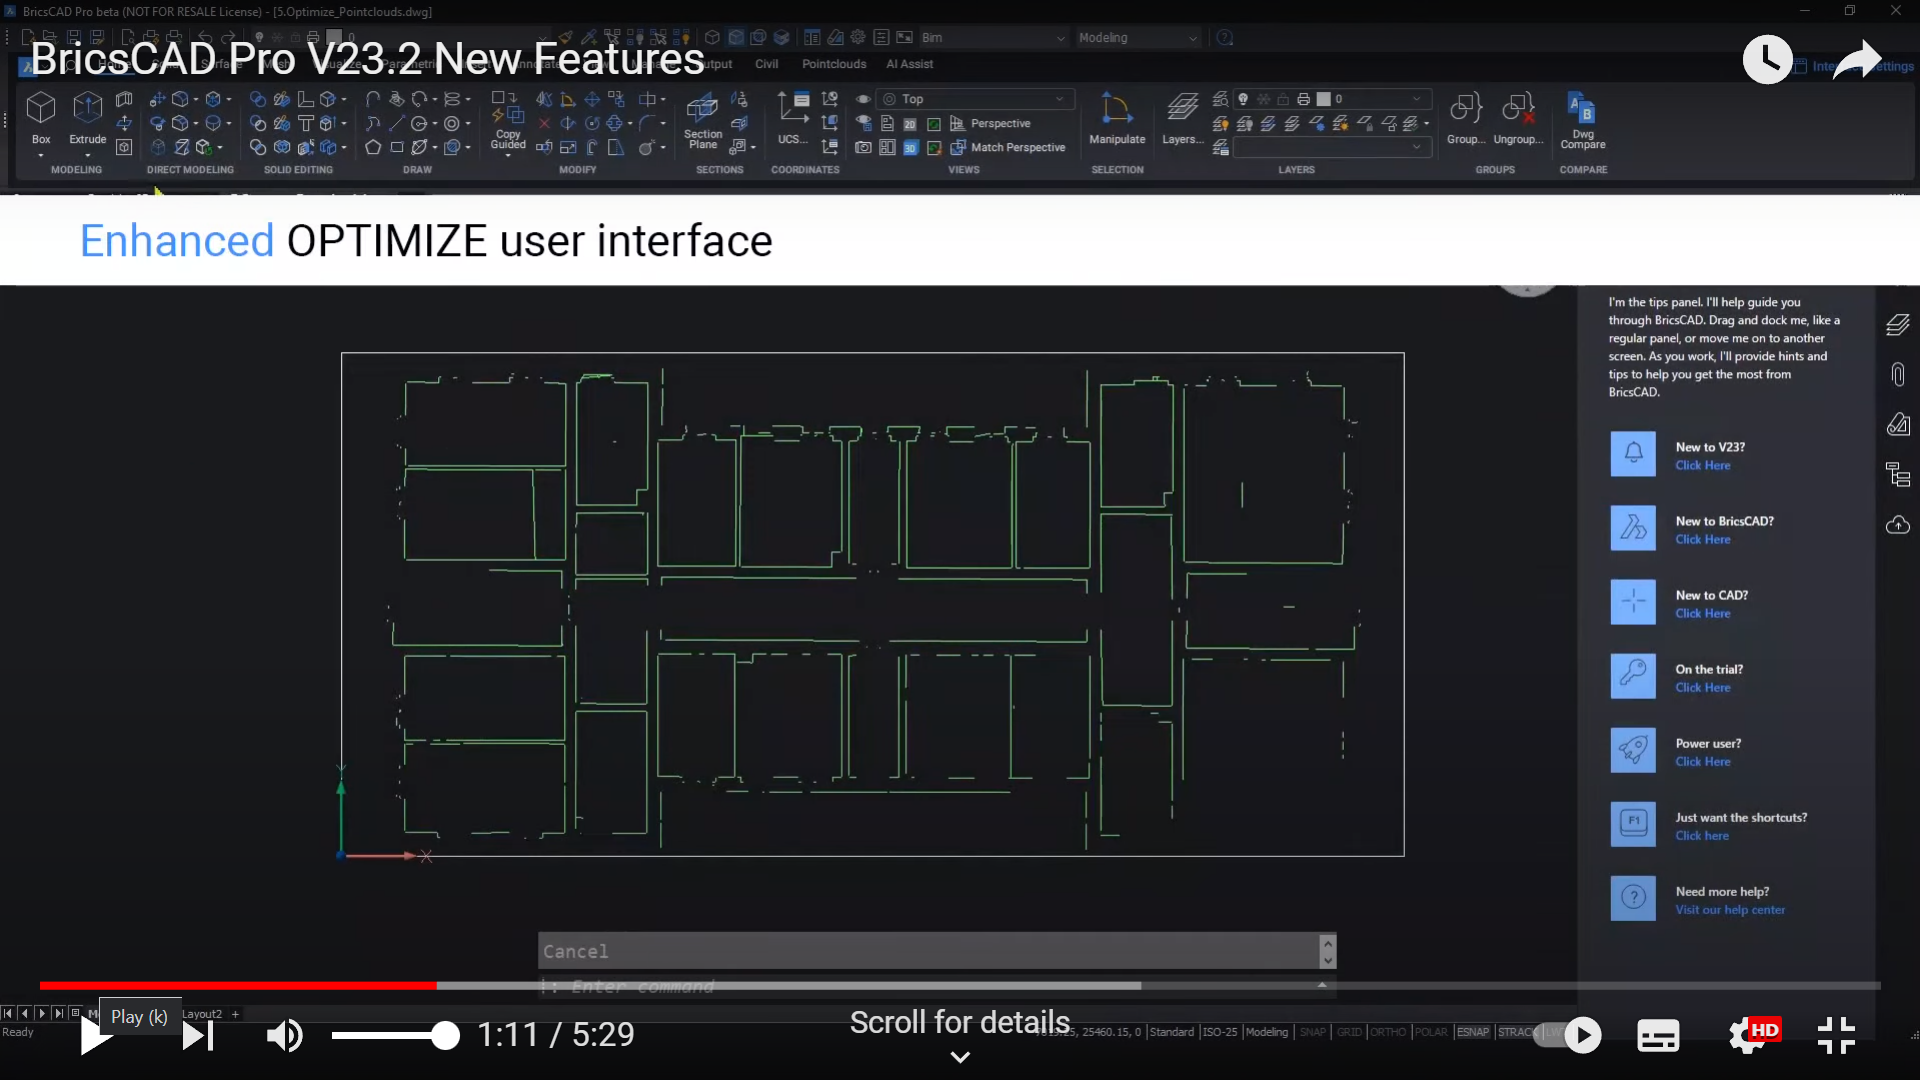The image size is (1920, 1080).
Task: Select the Civil ribbon tab
Action: pos(765,63)
